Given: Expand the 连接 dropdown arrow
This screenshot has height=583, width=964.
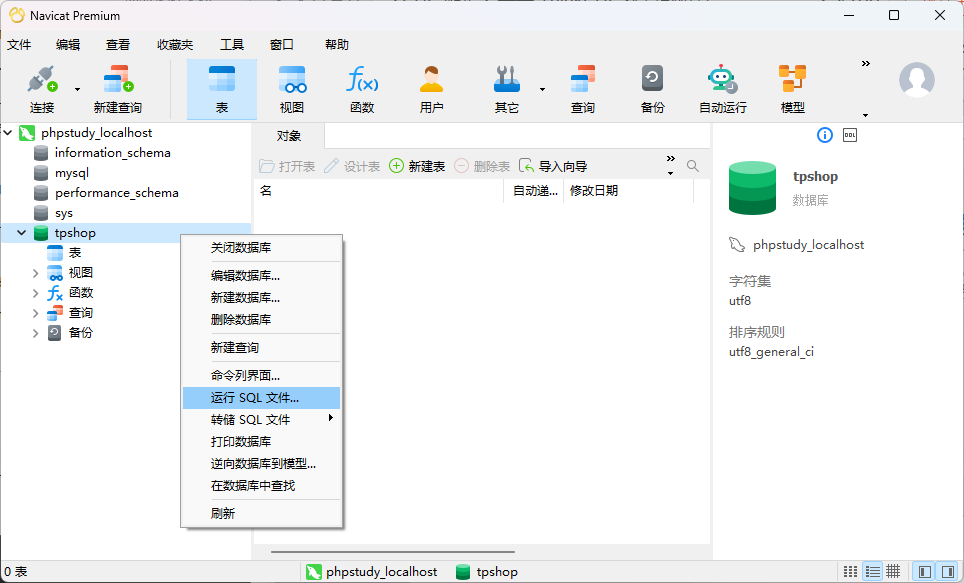Looking at the screenshot, I should [77, 90].
